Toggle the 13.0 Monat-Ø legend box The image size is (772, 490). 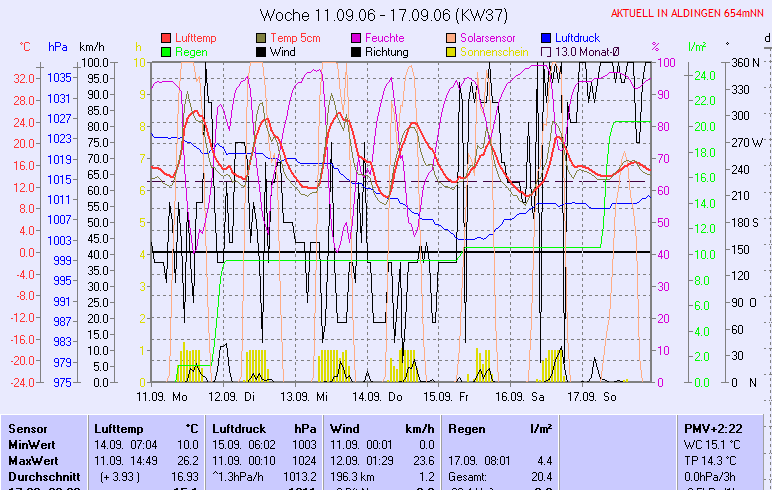(x=546, y=52)
